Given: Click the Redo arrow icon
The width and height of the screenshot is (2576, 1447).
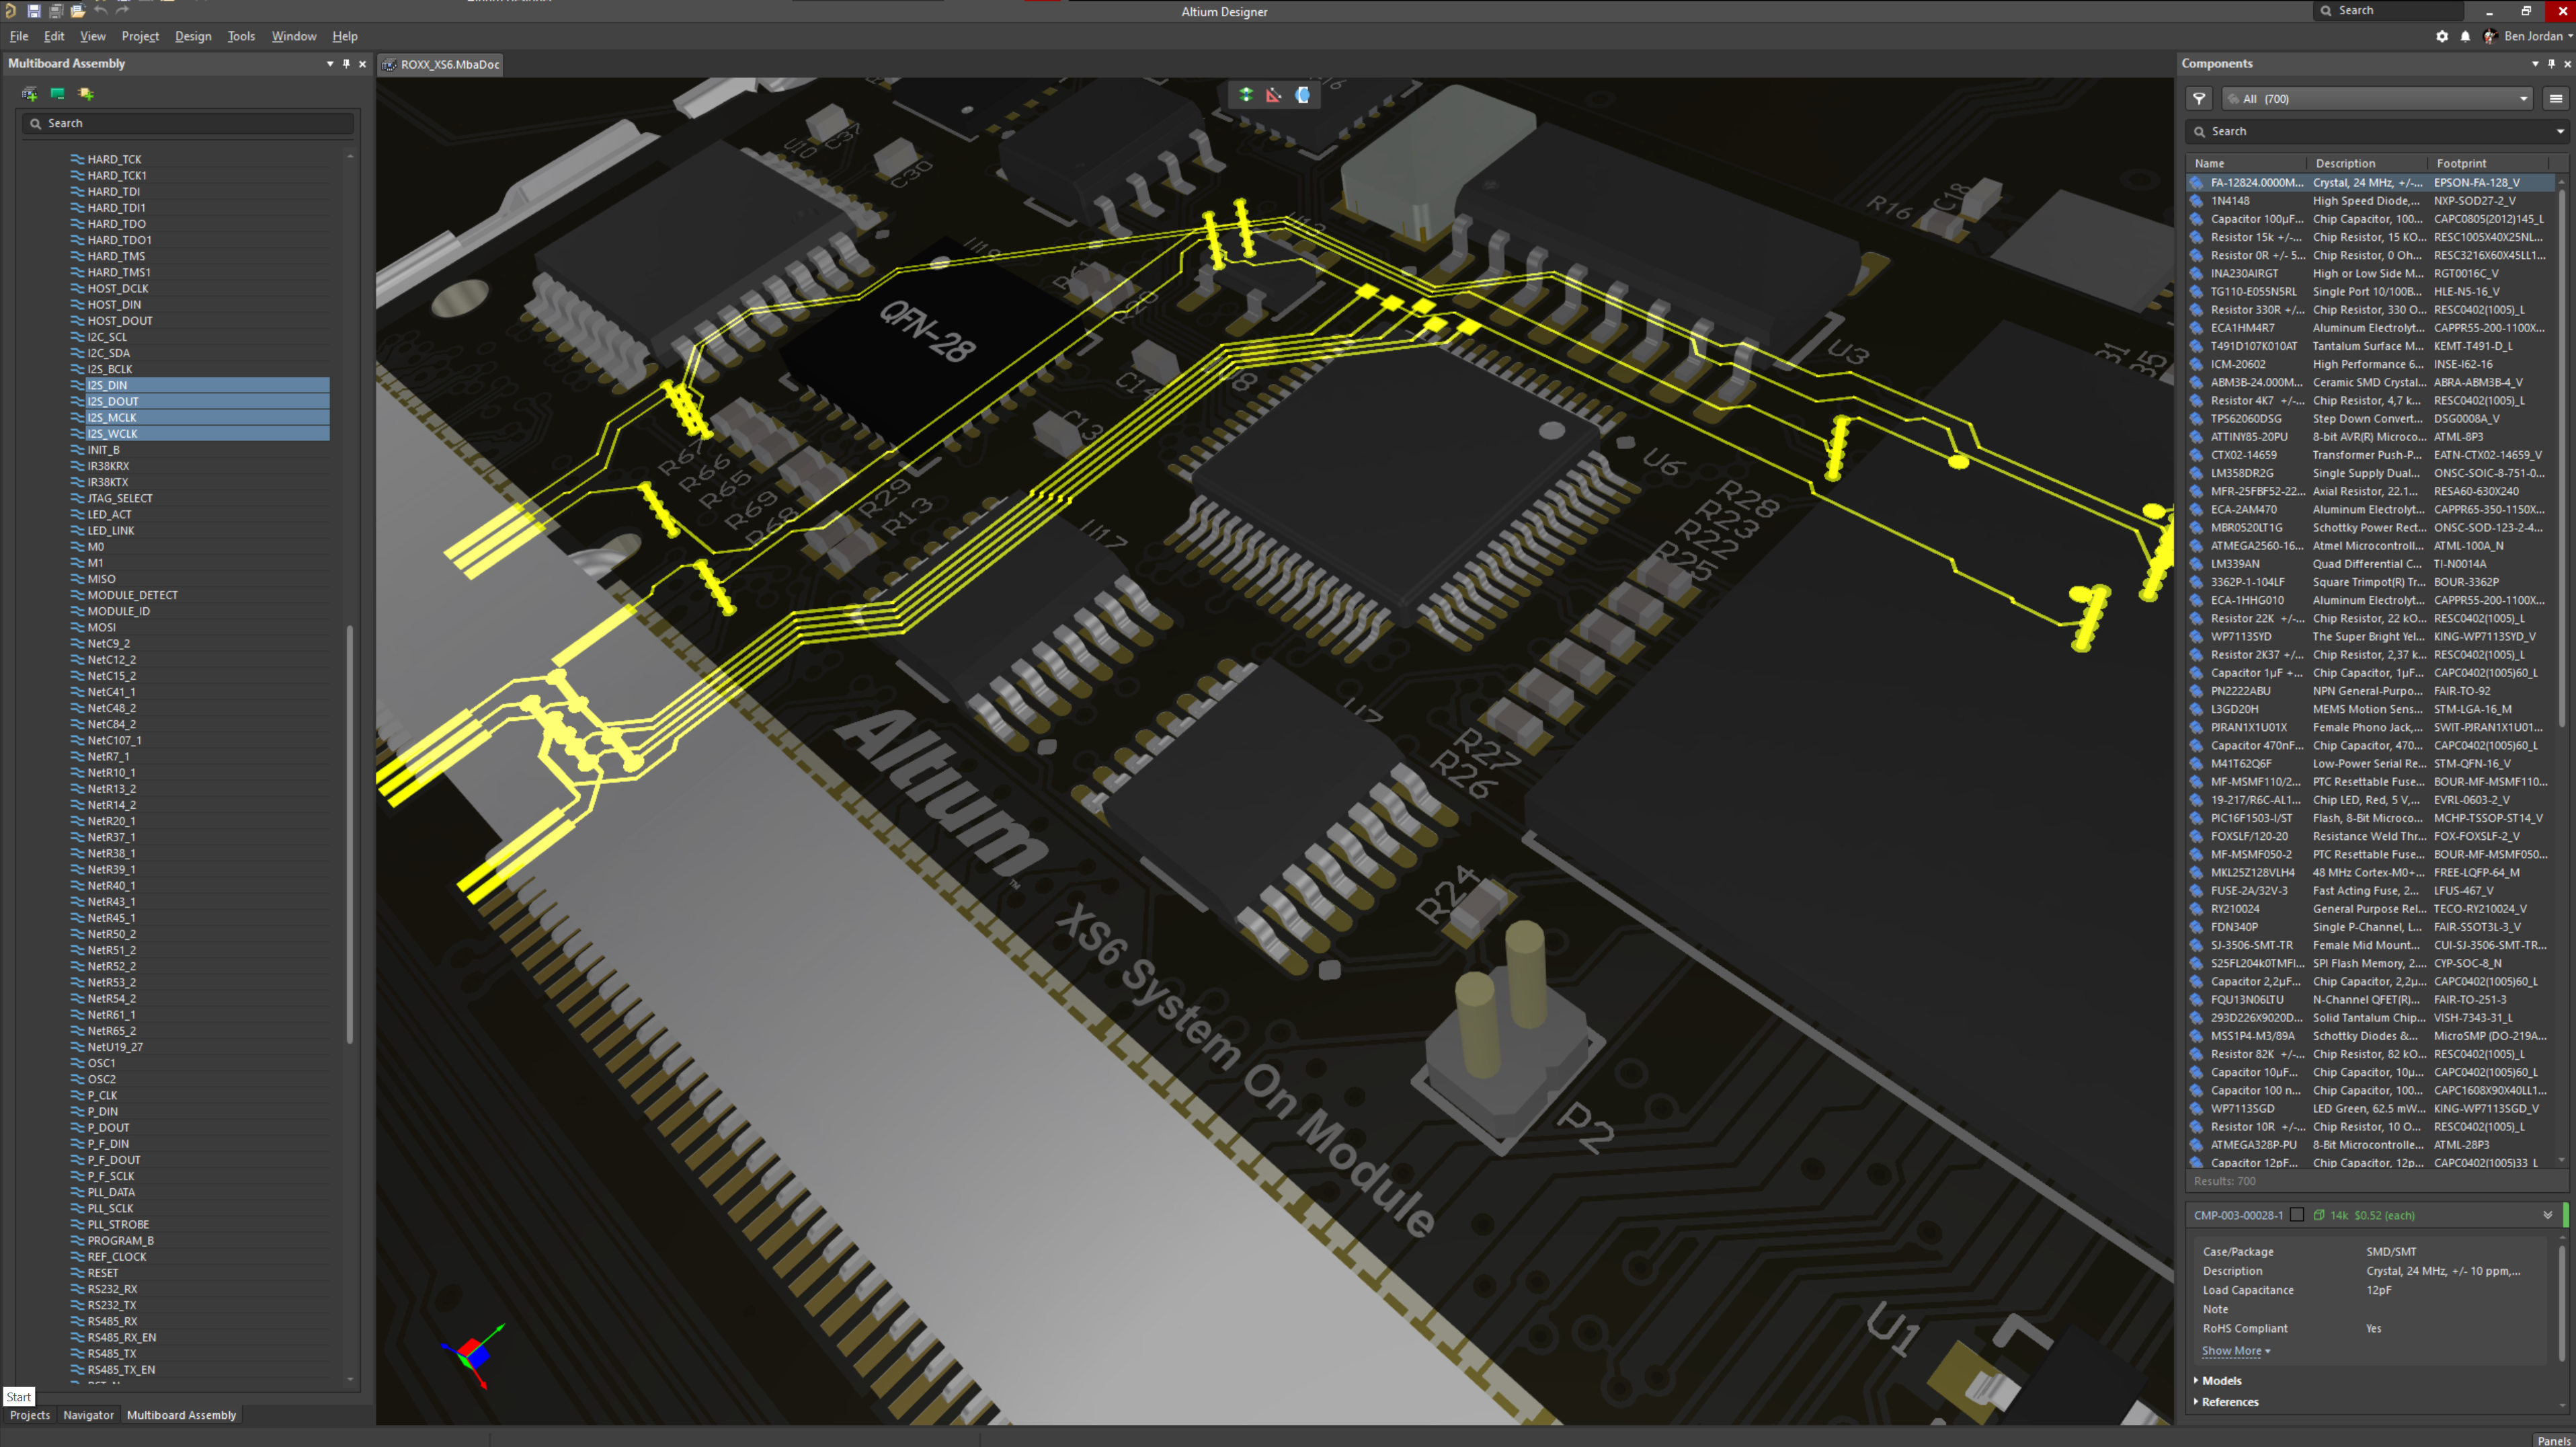Looking at the screenshot, I should tap(122, 10).
